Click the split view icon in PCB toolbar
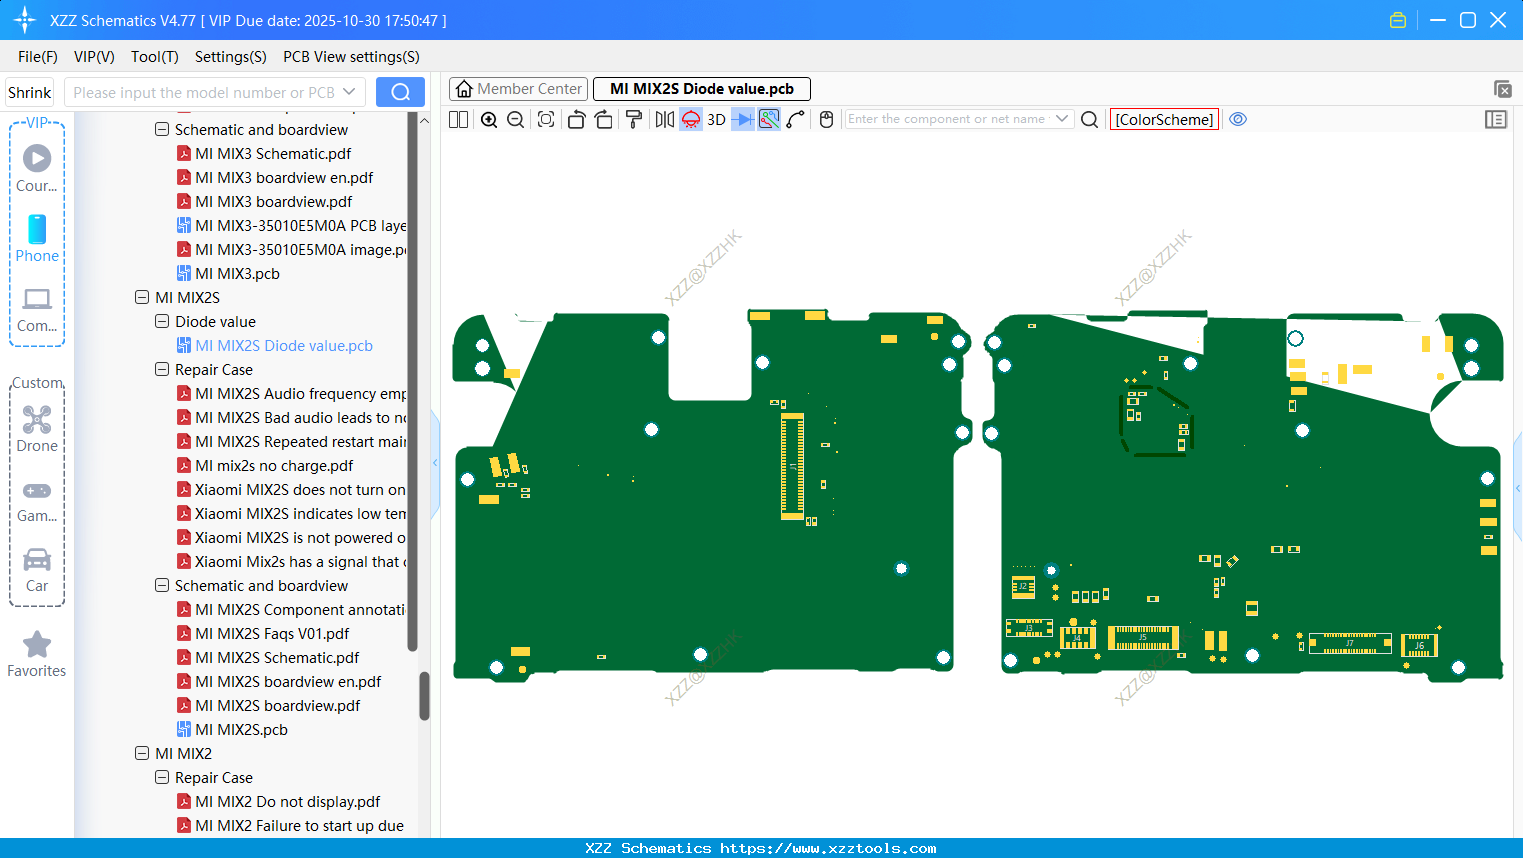Viewport: 1523px width, 858px height. [458, 120]
